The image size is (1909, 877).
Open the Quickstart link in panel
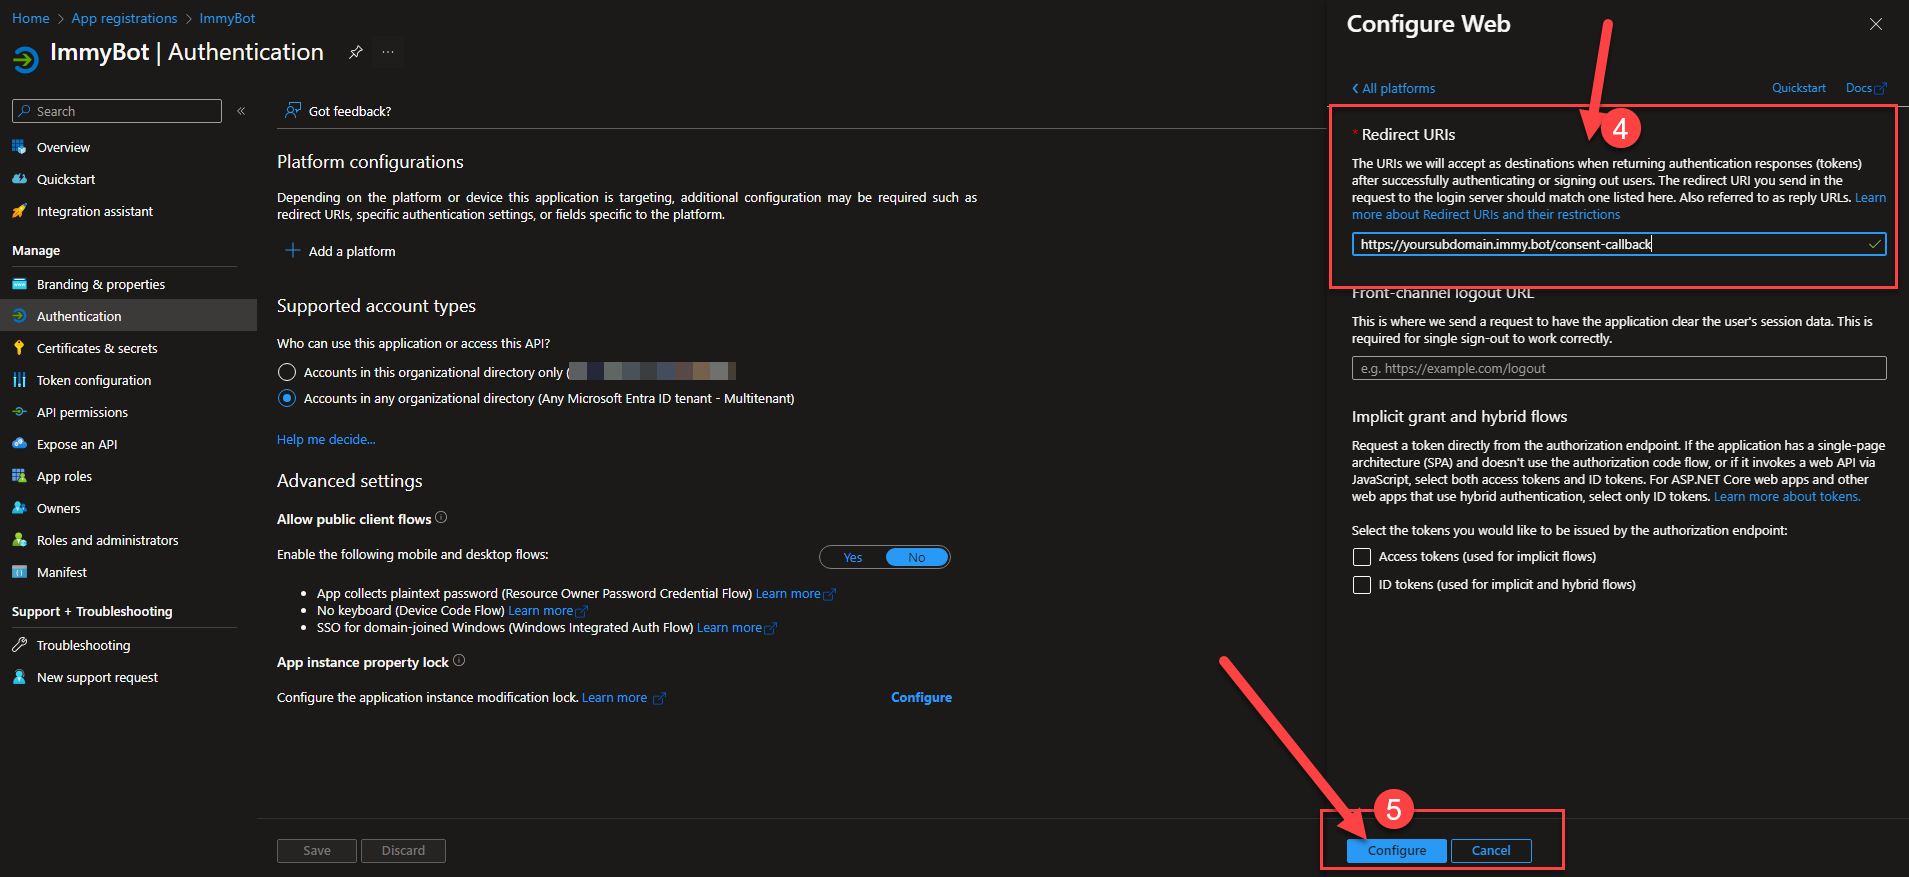pyautogui.click(x=1799, y=88)
